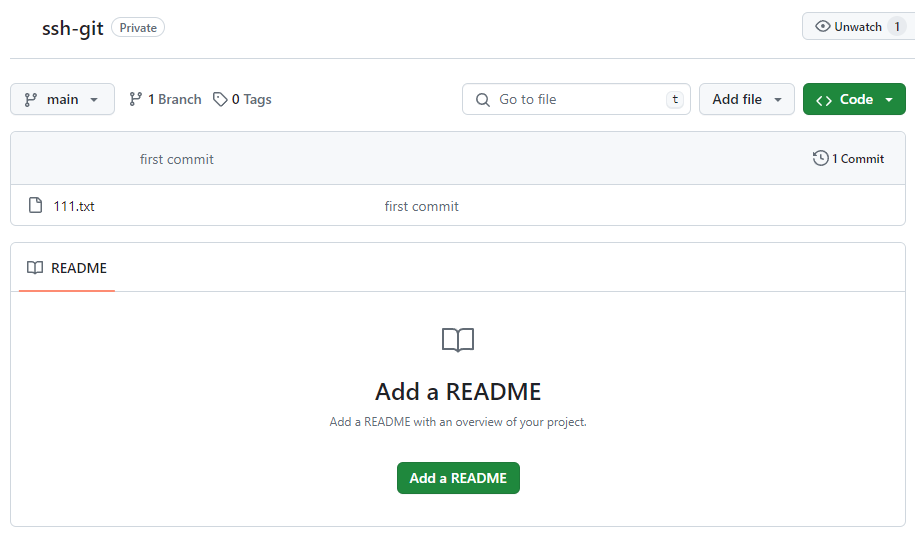Click the code brackets icon on Code button
The width and height of the screenshot is (915, 535).
tap(824, 100)
